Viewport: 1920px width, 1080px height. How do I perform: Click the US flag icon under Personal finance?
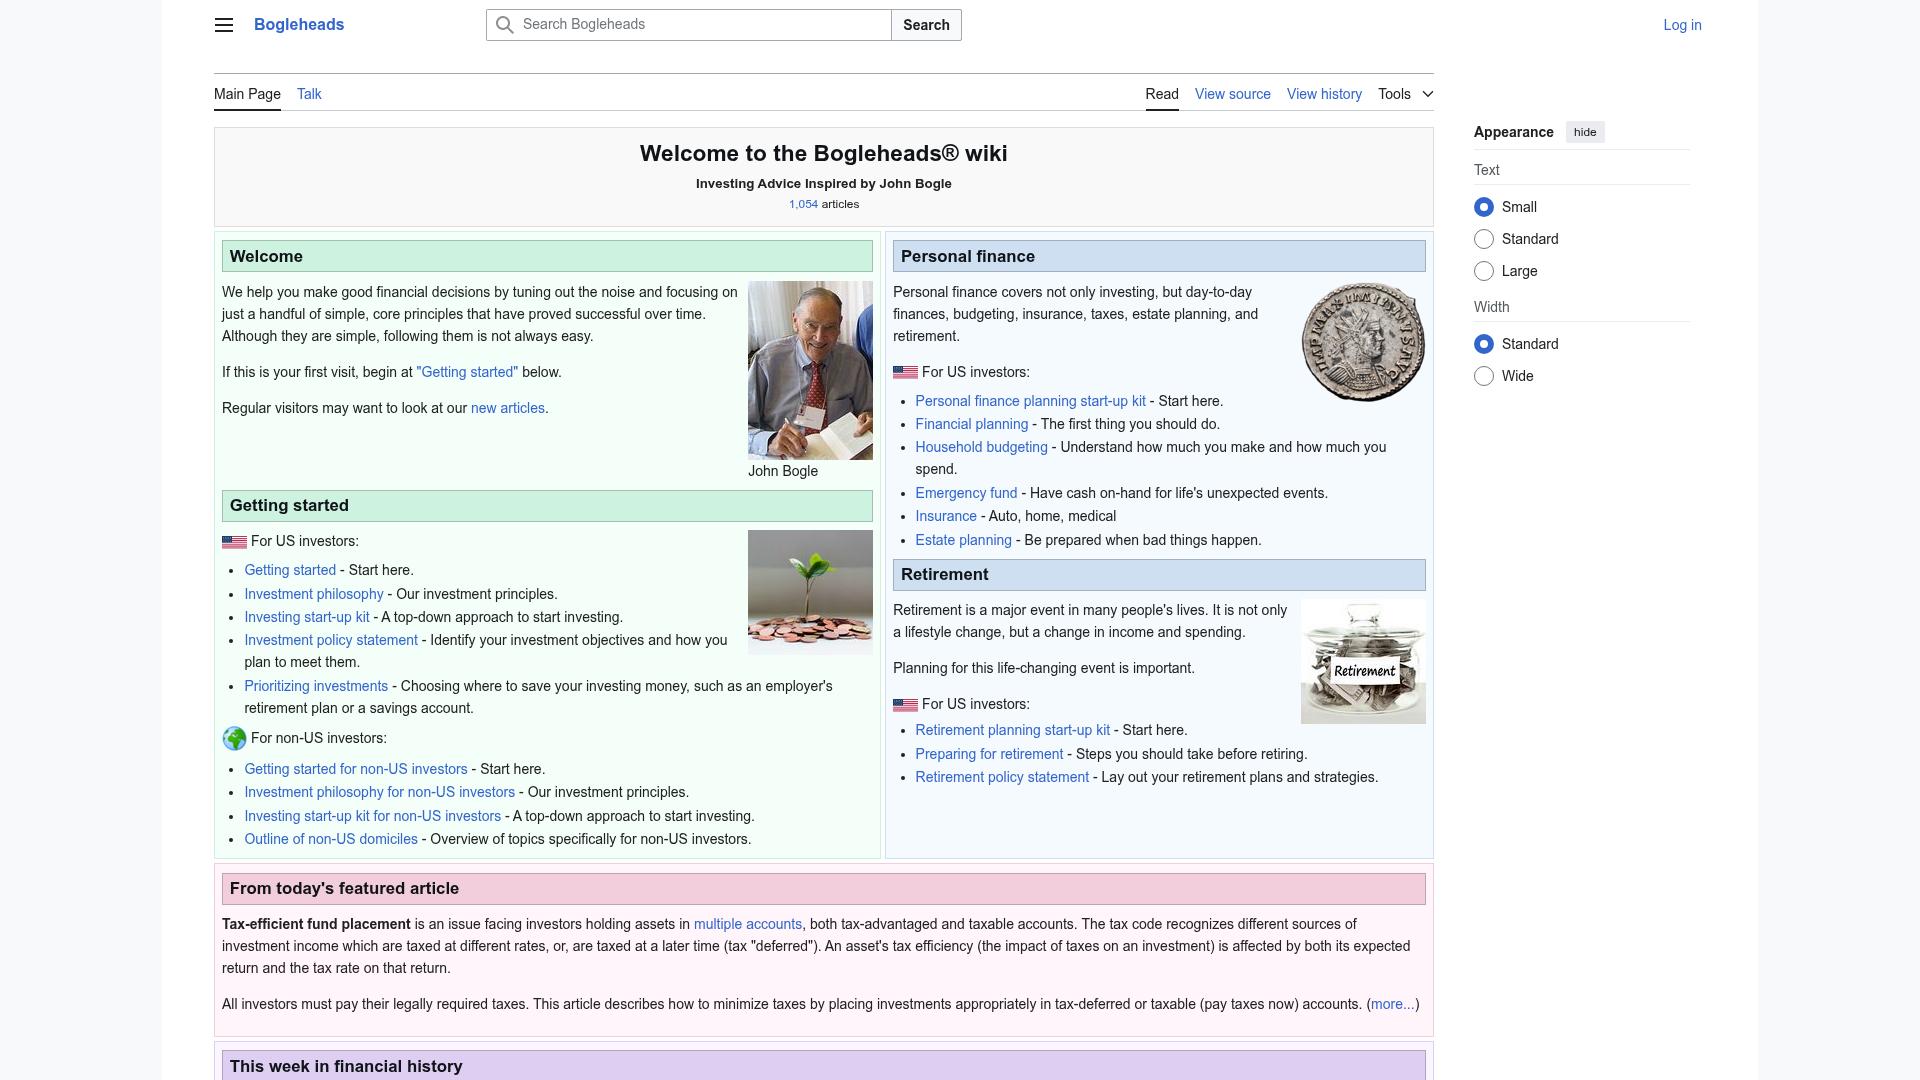point(905,373)
